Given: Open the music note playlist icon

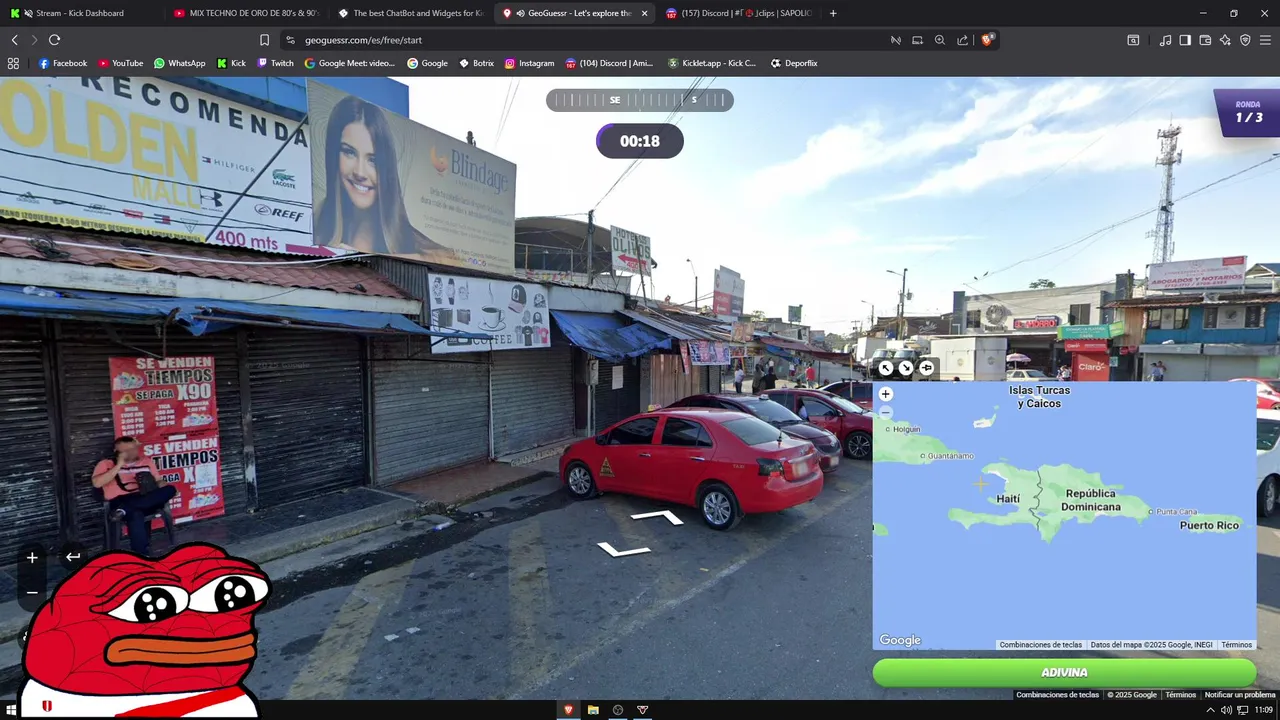Looking at the screenshot, I should 1165,40.
